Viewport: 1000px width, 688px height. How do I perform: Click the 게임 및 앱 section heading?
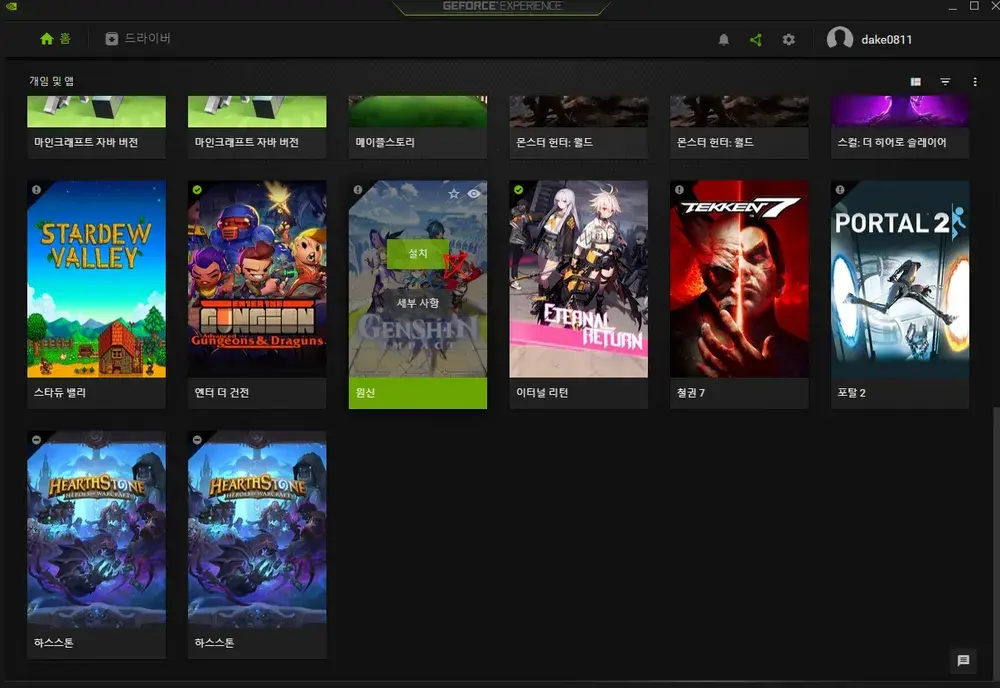[x=51, y=81]
